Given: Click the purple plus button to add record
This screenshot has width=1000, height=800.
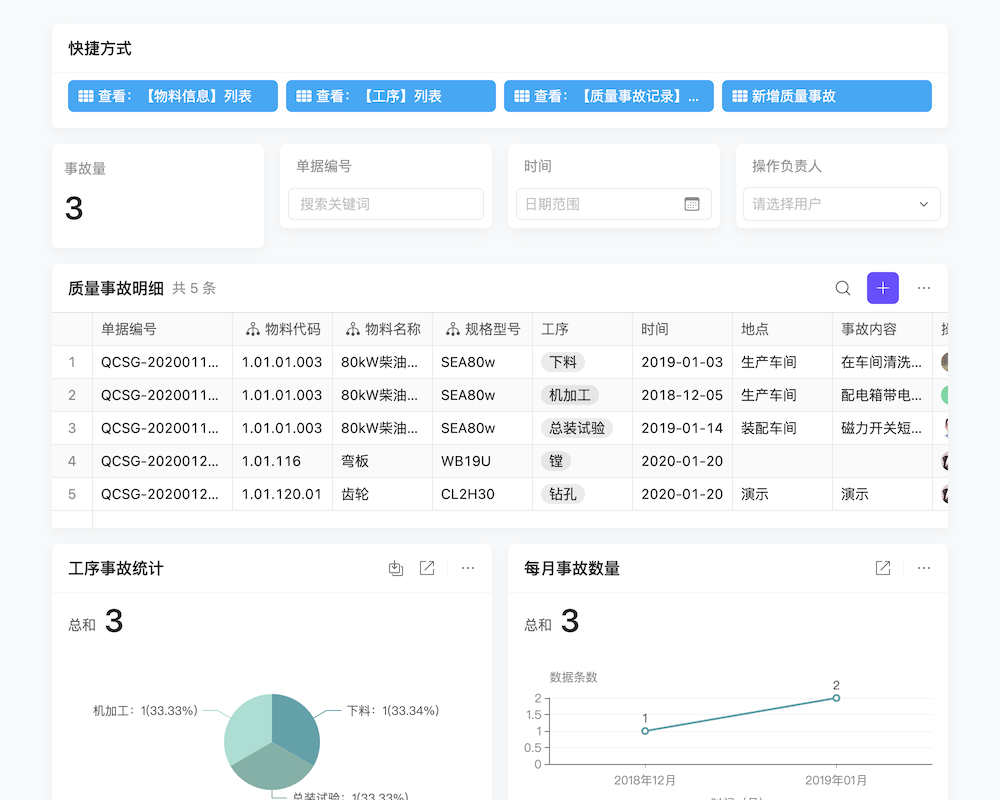Looking at the screenshot, I should 883,287.
